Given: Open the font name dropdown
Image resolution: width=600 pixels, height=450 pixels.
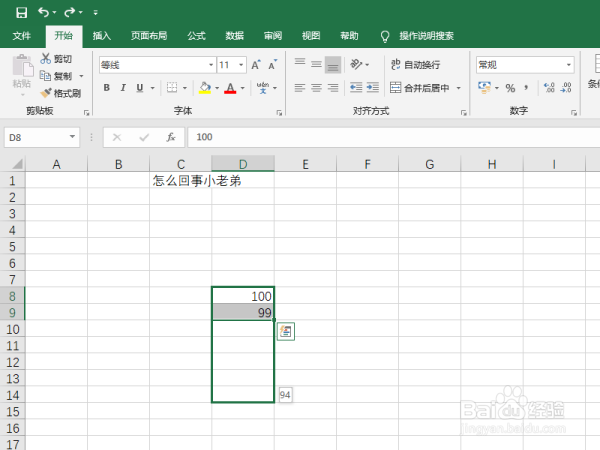Looking at the screenshot, I should (x=211, y=65).
